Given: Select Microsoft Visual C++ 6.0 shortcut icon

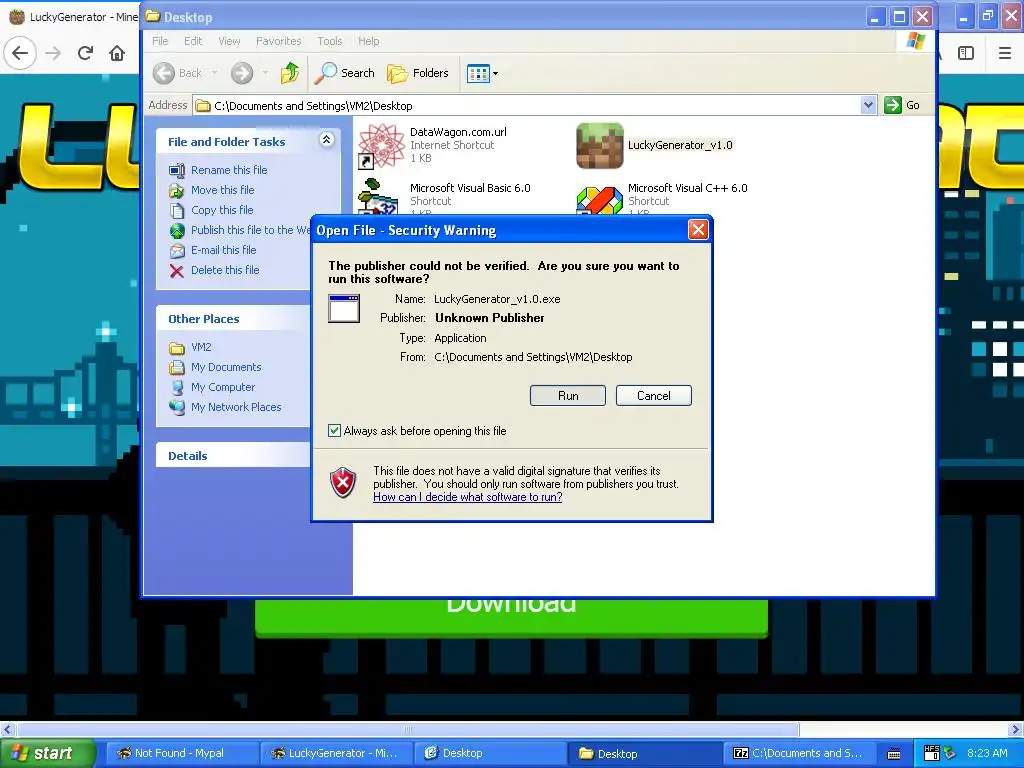Looking at the screenshot, I should click(600, 199).
